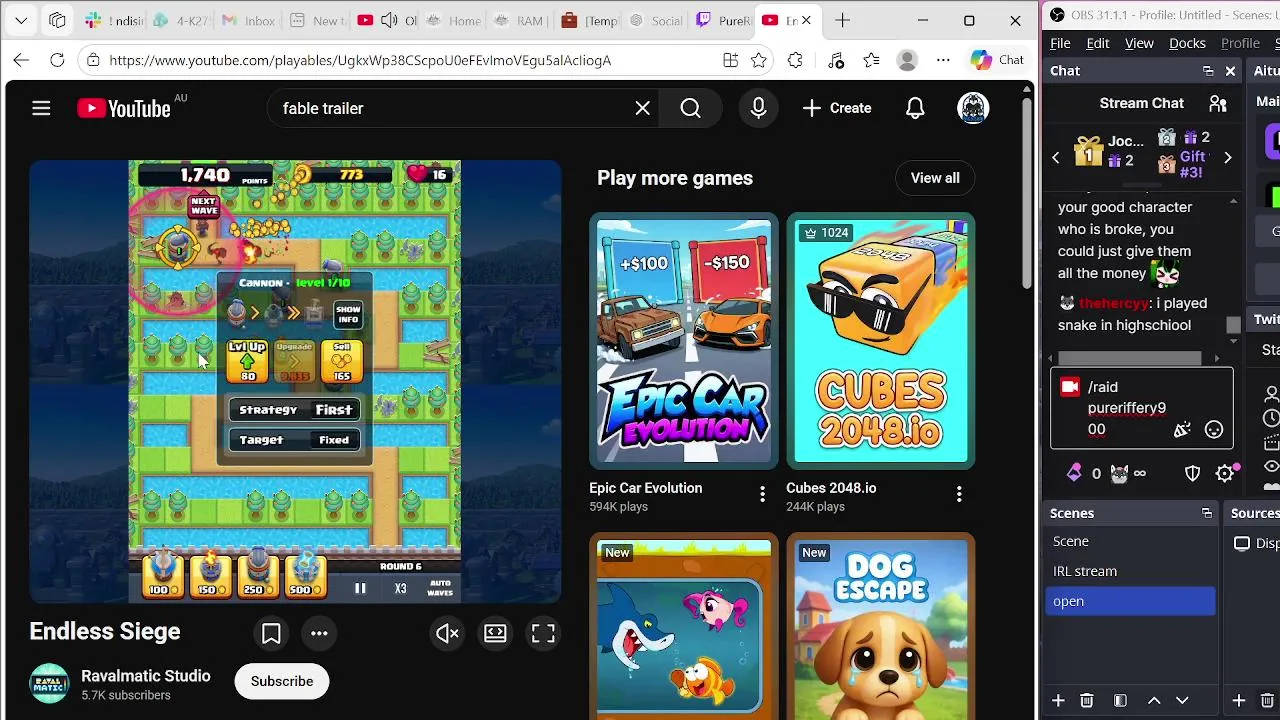
Task: Sell the cannon for 165
Action: pyautogui.click(x=342, y=361)
